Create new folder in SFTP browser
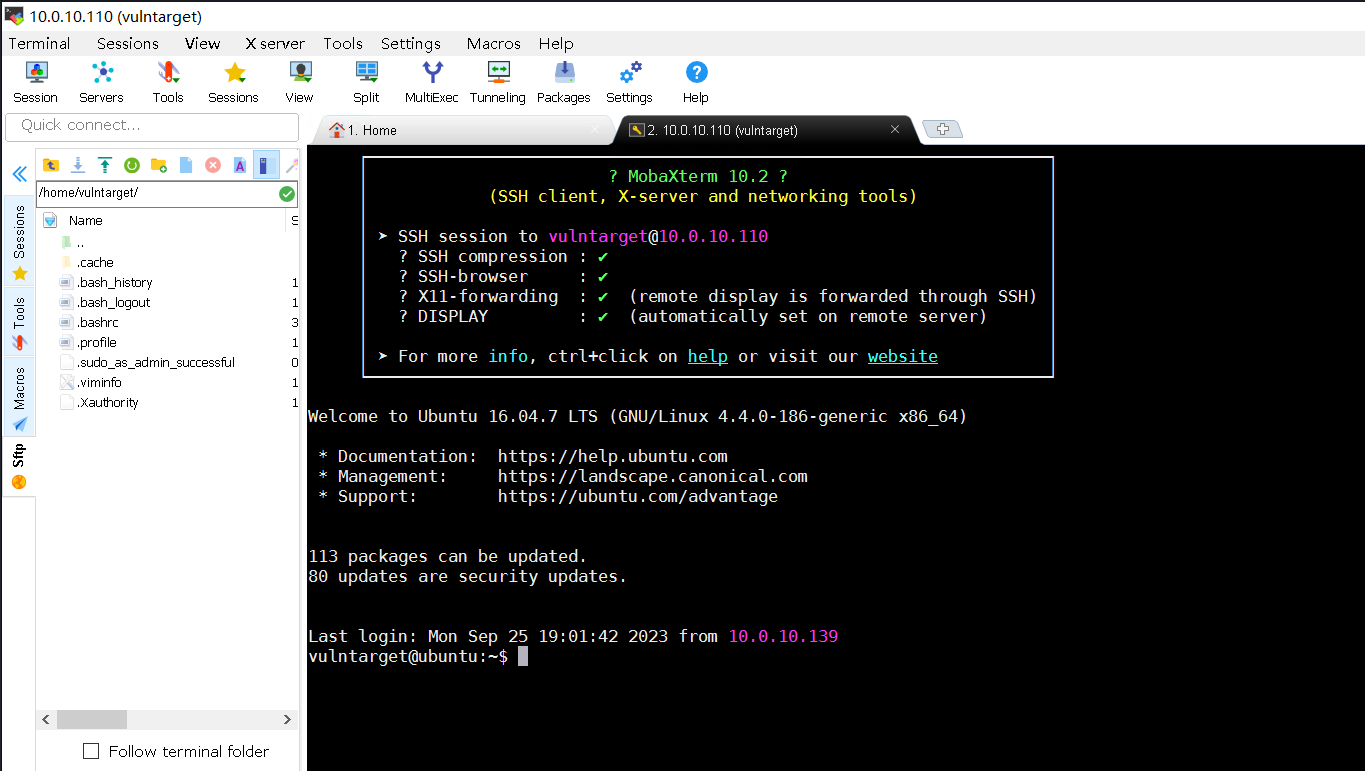The height and width of the screenshot is (771, 1365). tap(159, 165)
